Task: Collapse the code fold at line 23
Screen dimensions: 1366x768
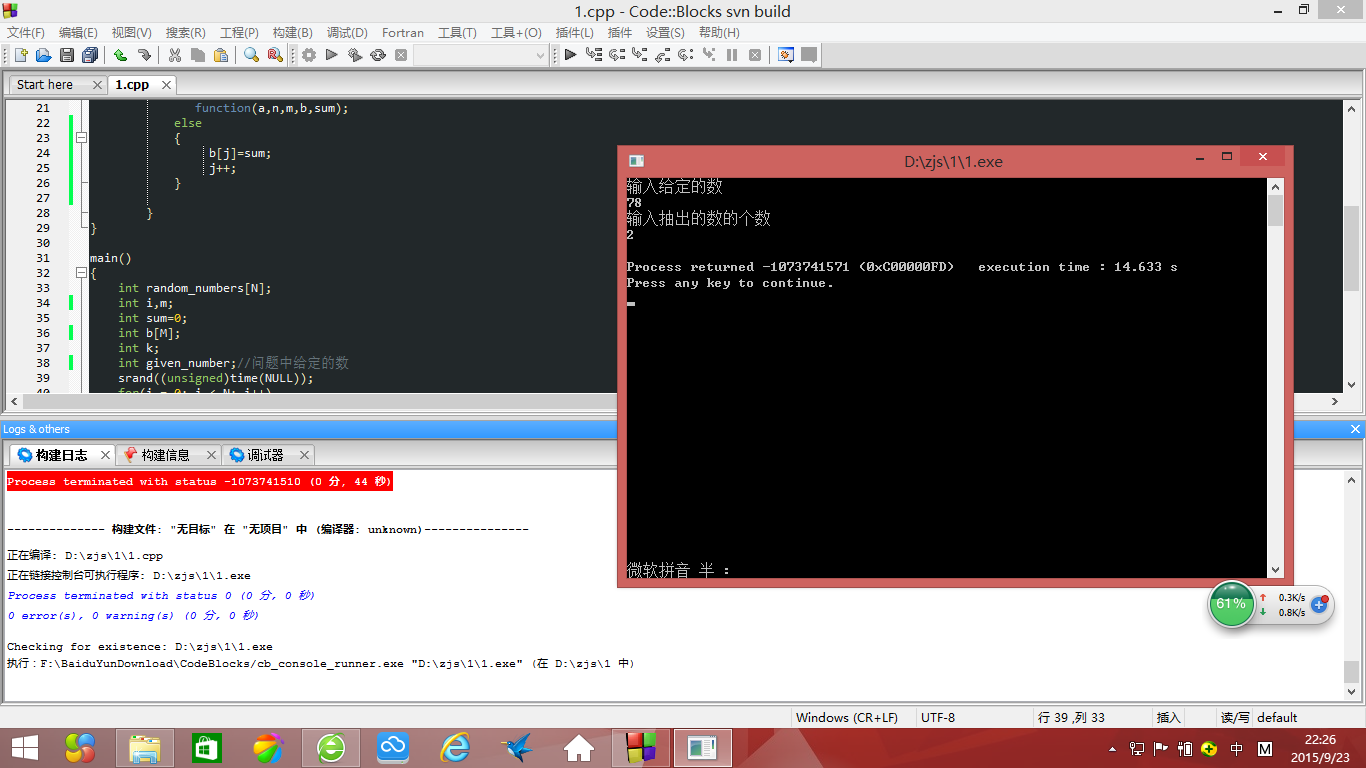Action: point(82,138)
